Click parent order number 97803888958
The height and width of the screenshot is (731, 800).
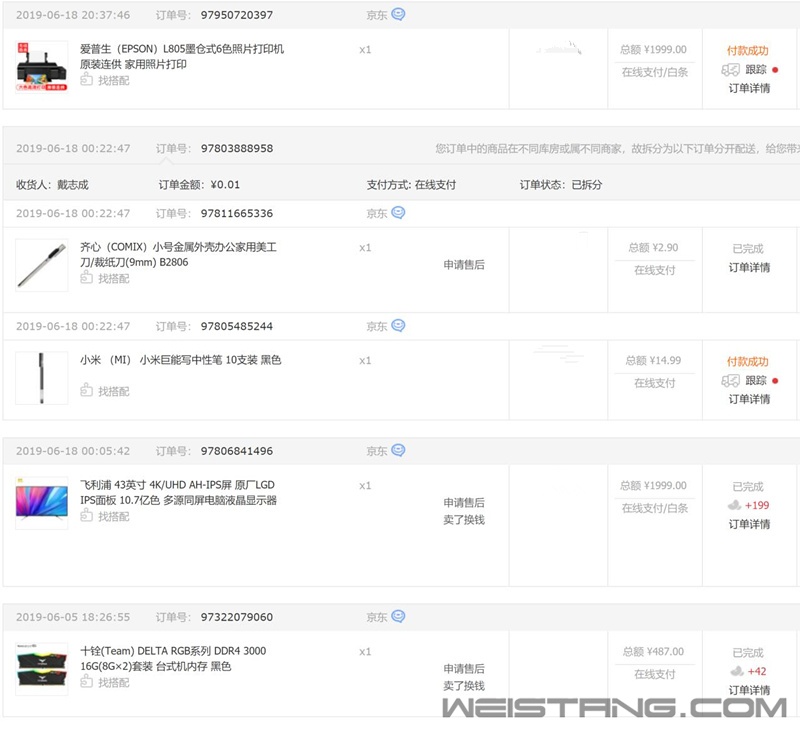click(x=237, y=148)
